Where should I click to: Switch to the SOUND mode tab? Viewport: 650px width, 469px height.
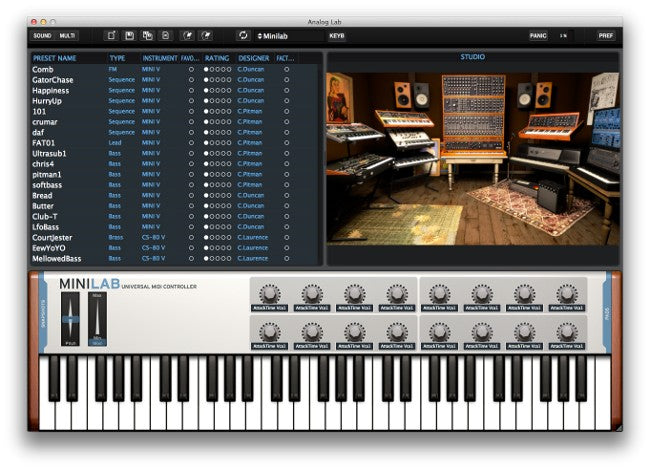click(x=42, y=36)
